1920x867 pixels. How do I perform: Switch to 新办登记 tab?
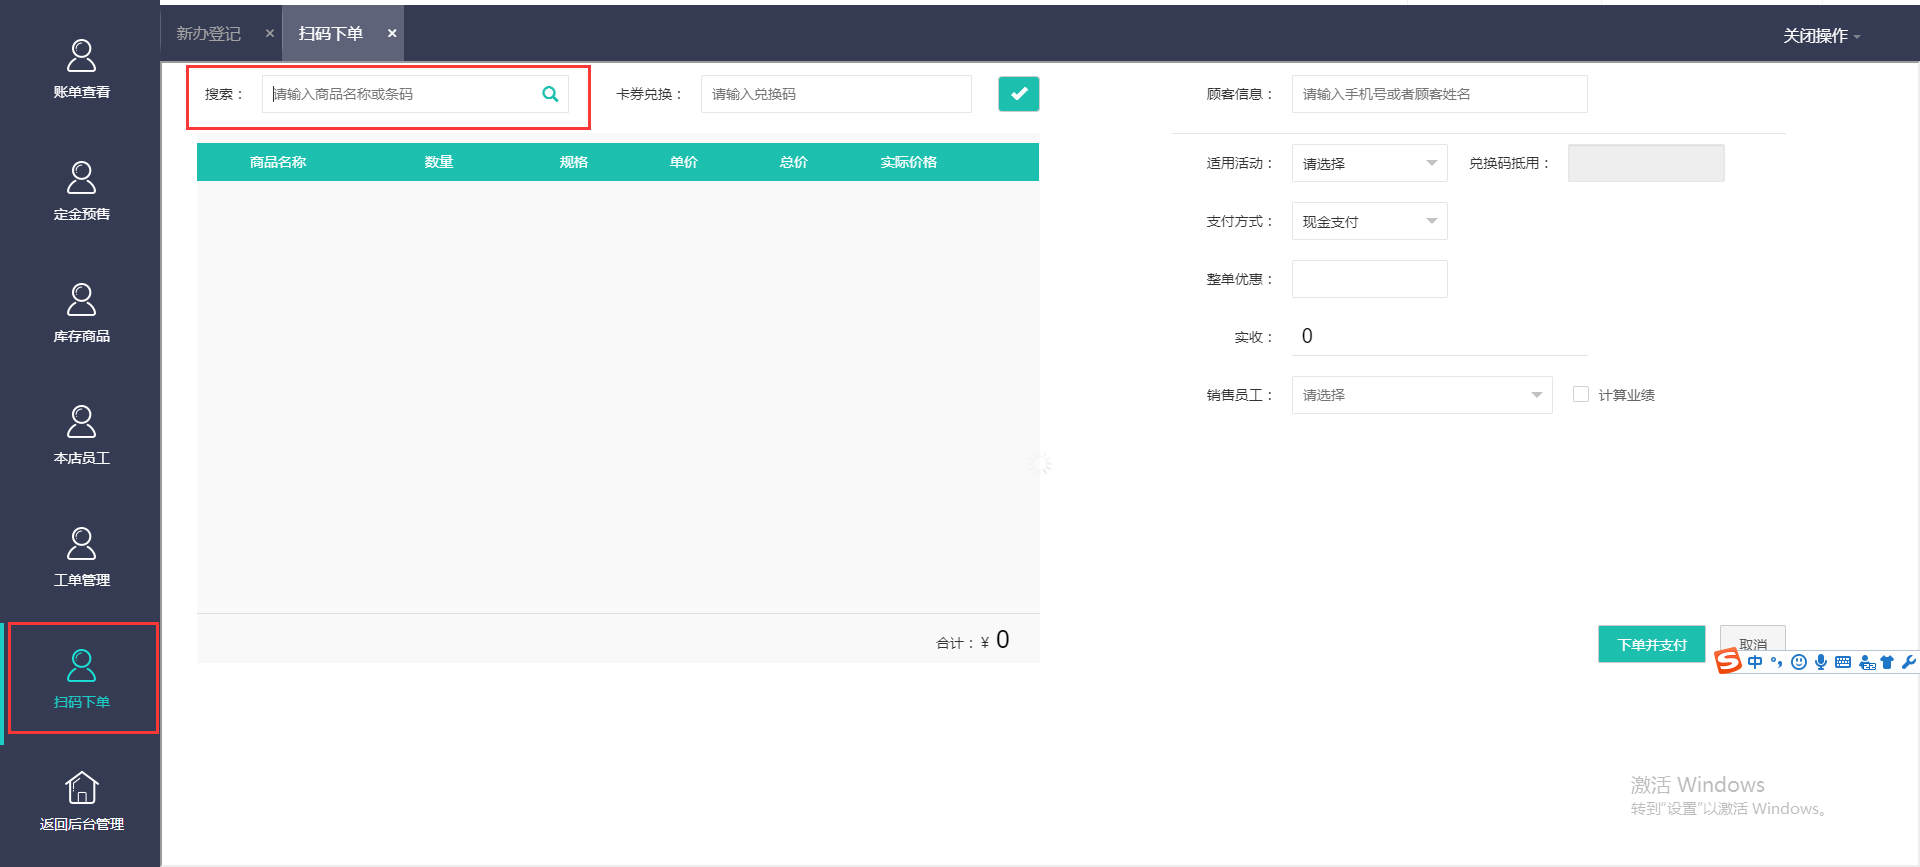point(209,34)
